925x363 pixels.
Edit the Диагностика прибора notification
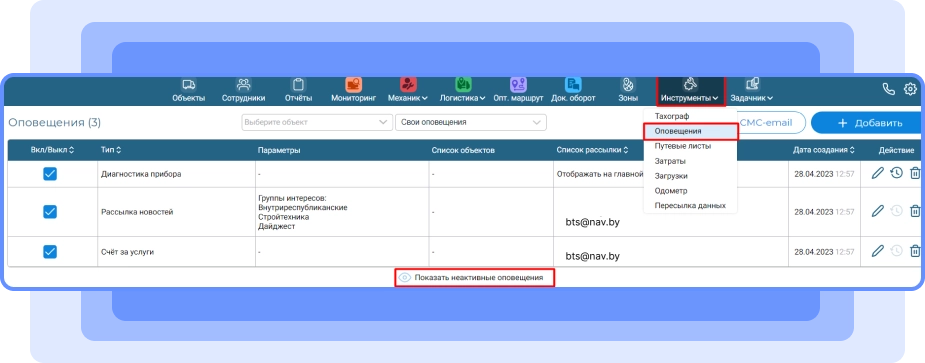pos(878,173)
